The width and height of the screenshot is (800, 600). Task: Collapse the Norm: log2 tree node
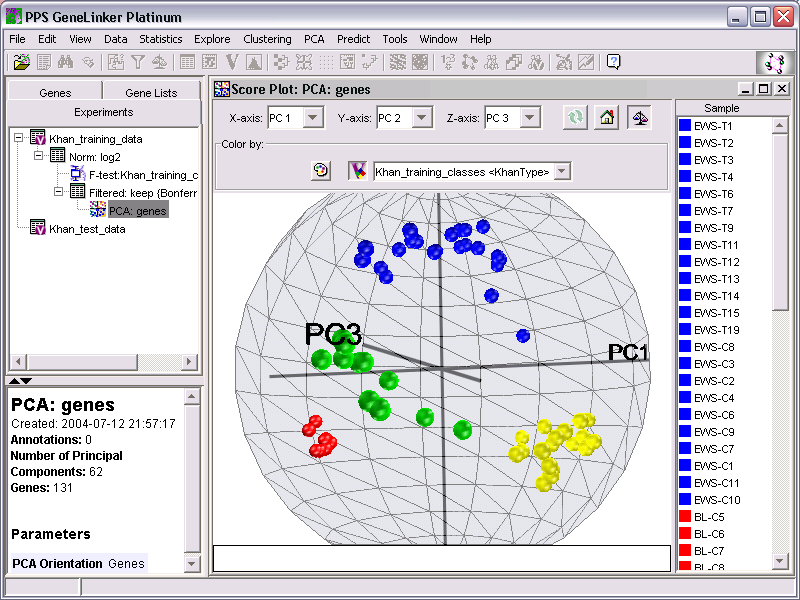(38, 156)
